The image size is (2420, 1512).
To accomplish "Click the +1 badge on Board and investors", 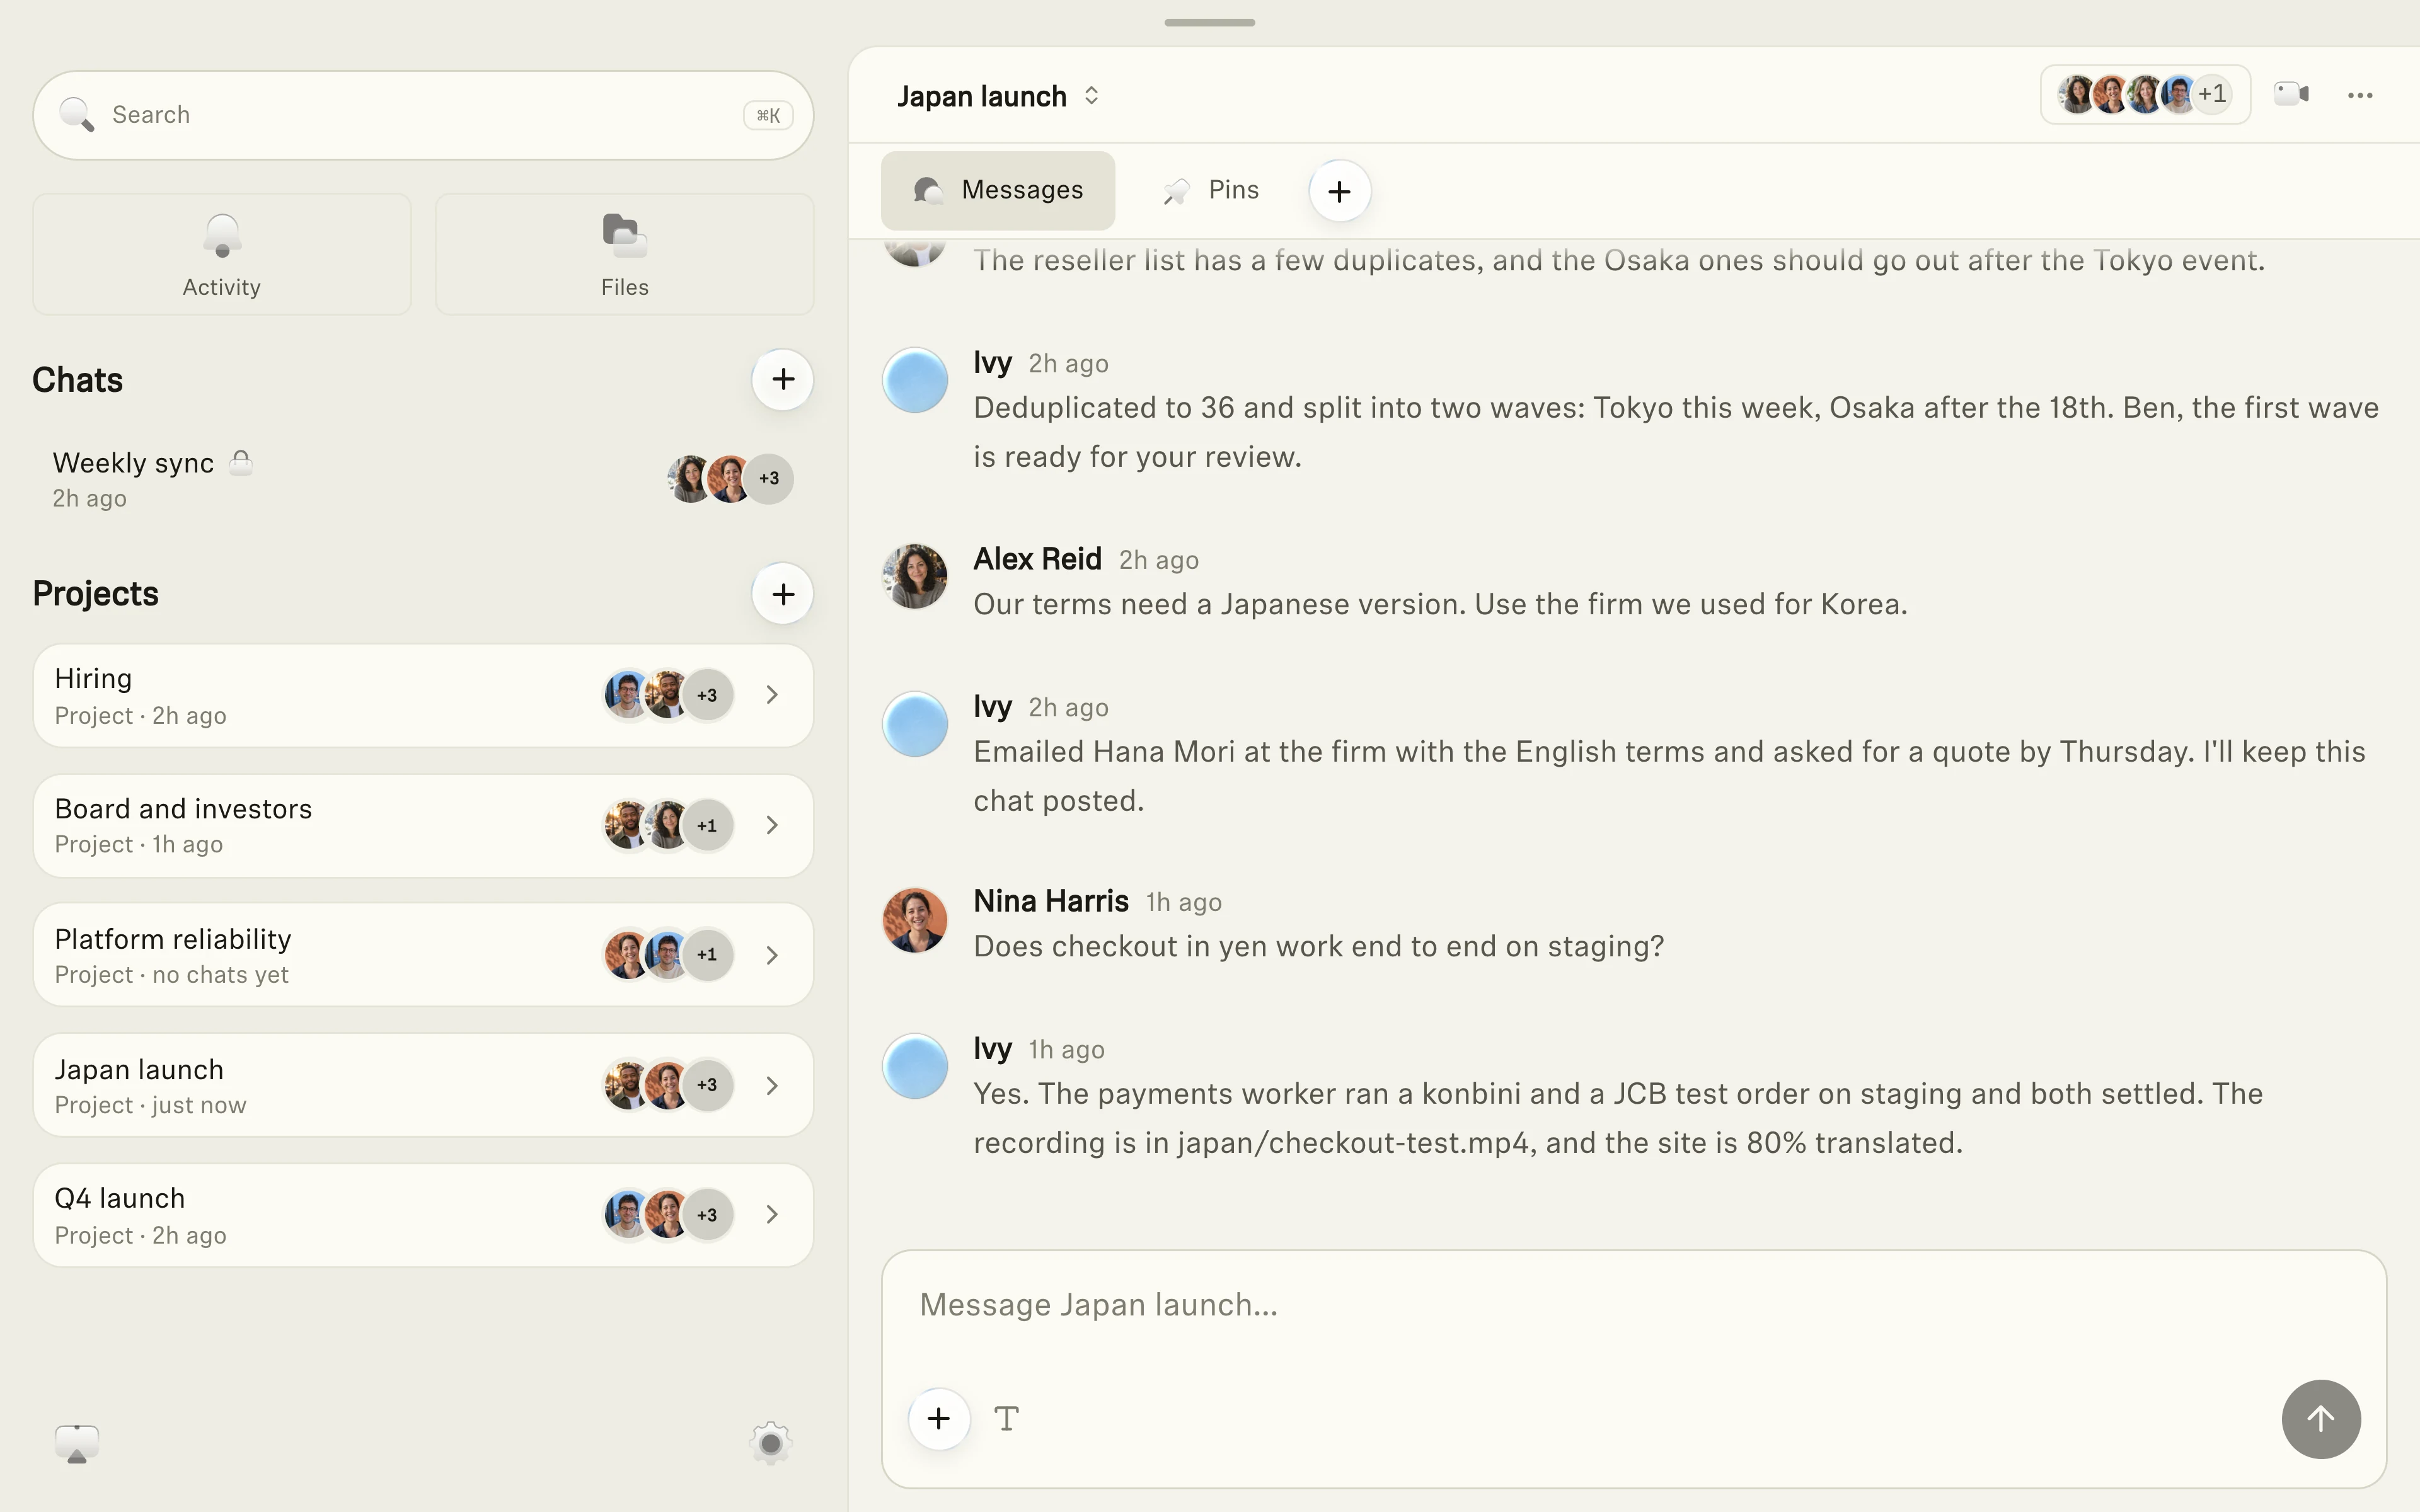I will (x=707, y=825).
